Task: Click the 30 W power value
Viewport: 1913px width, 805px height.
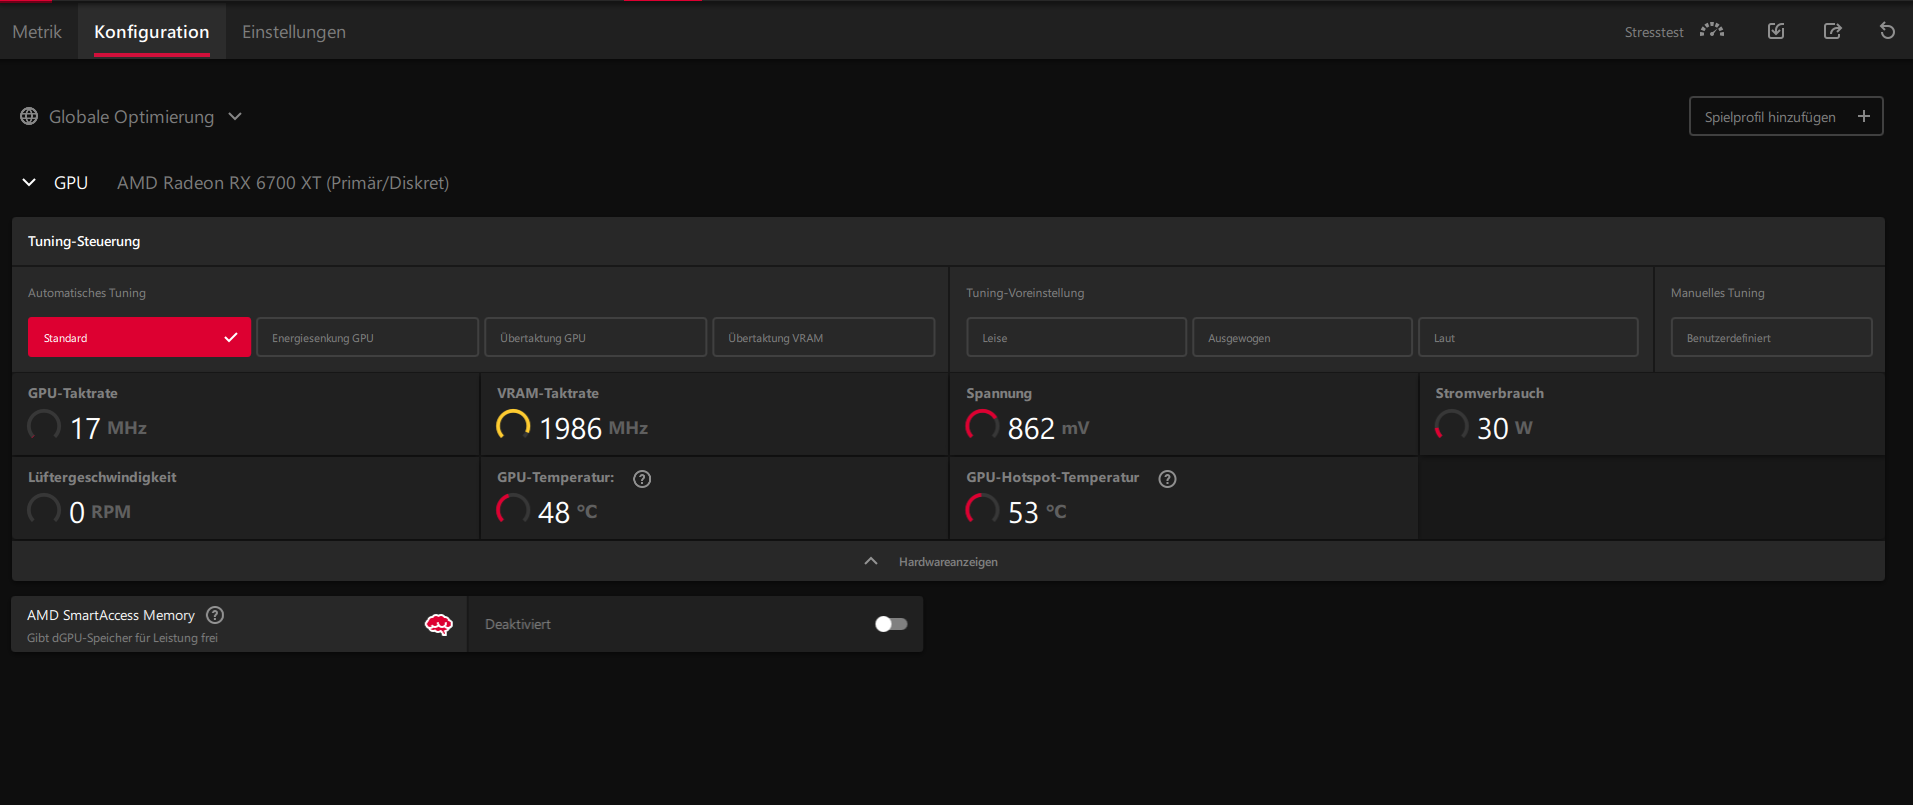Action: point(1504,428)
